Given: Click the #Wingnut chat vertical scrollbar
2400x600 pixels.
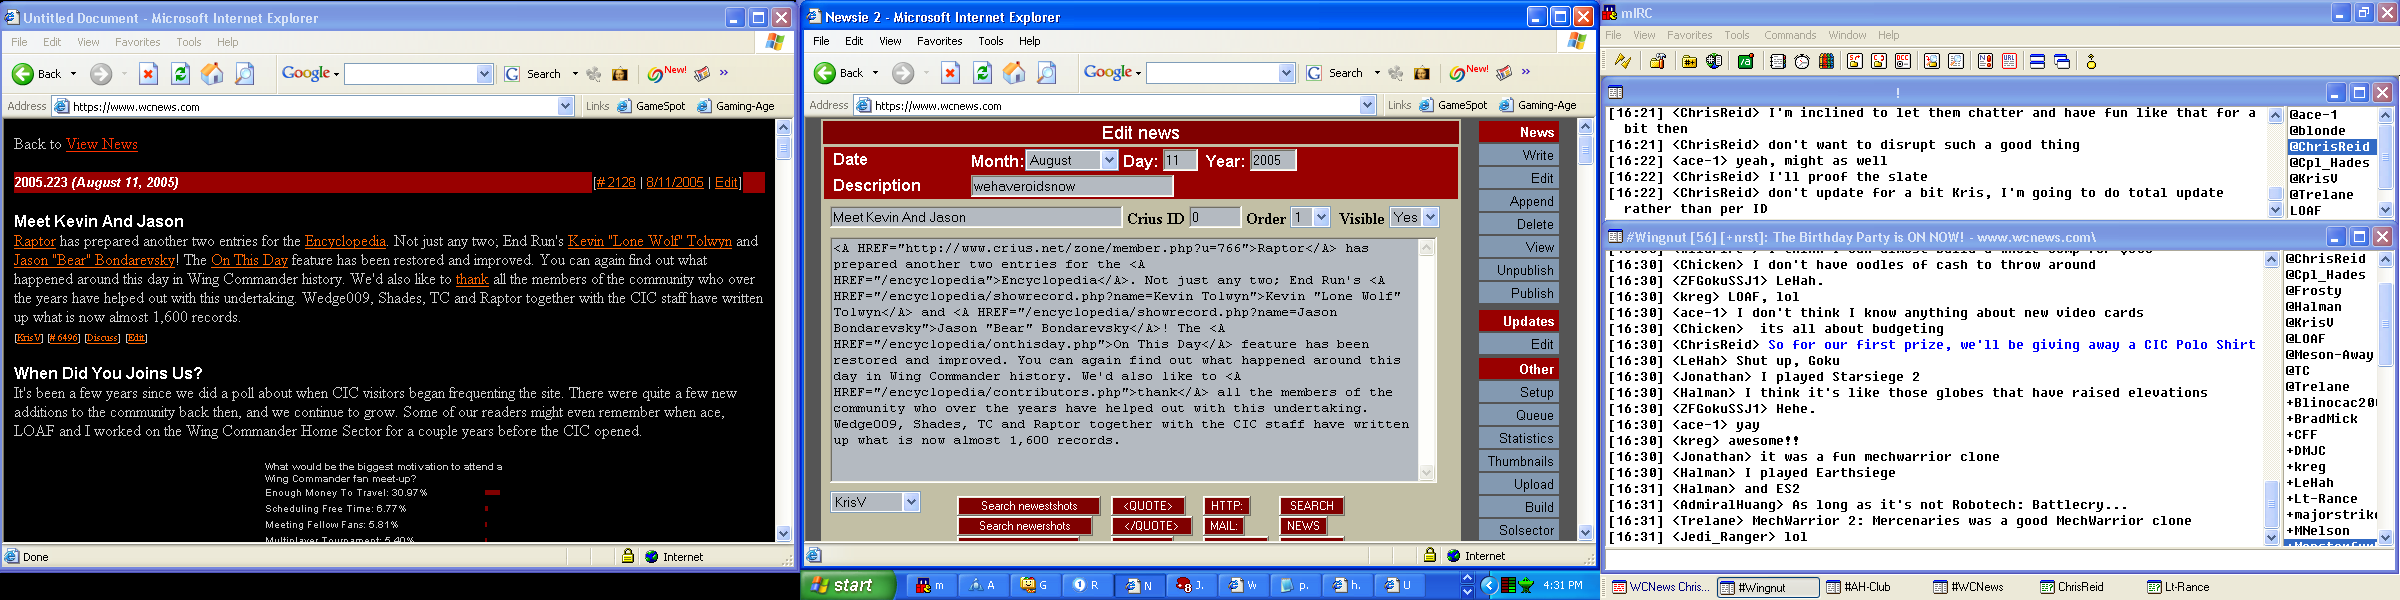Looking at the screenshot, I should (2271, 400).
